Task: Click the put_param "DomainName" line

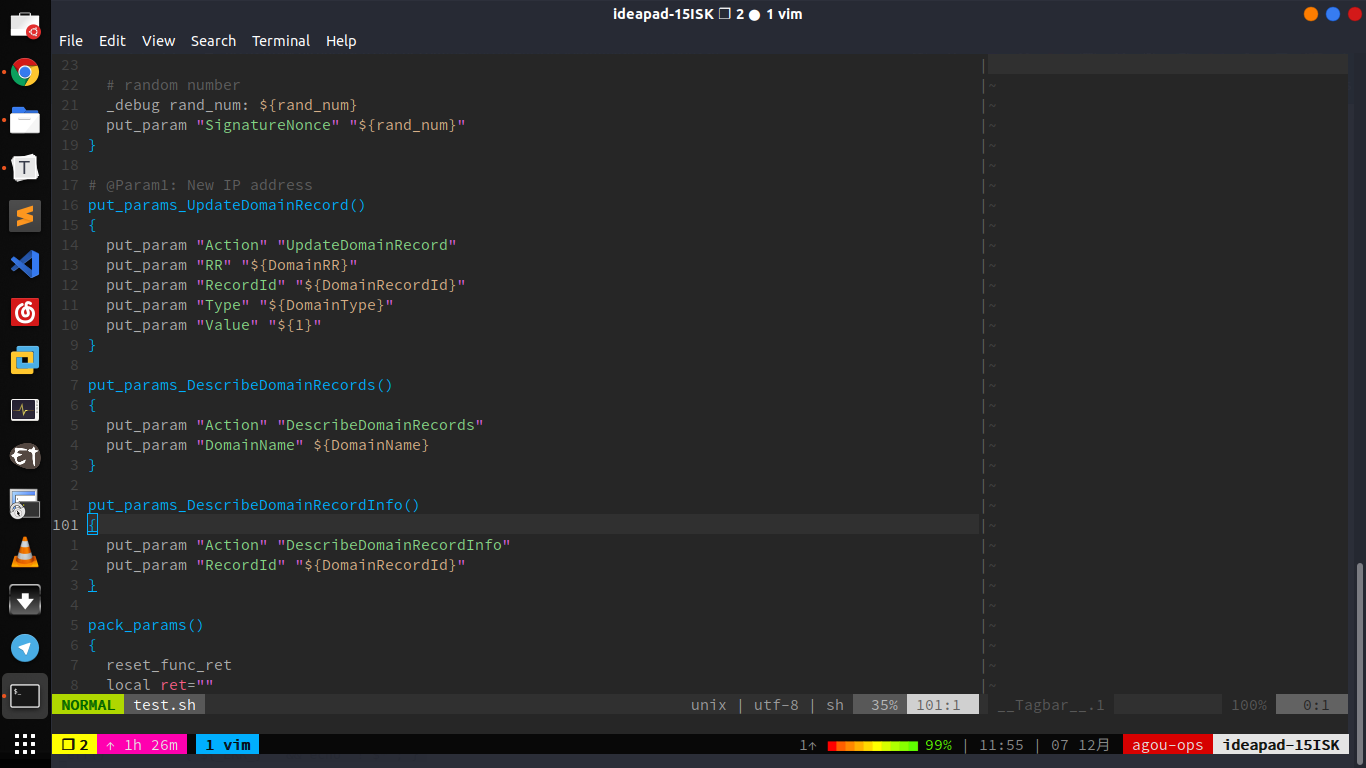Action: [268, 445]
